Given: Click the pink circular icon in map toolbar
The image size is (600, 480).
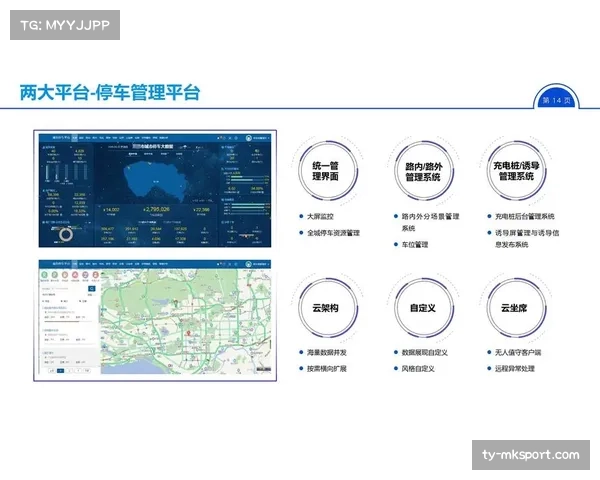Looking at the screenshot, I should pos(75,274).
